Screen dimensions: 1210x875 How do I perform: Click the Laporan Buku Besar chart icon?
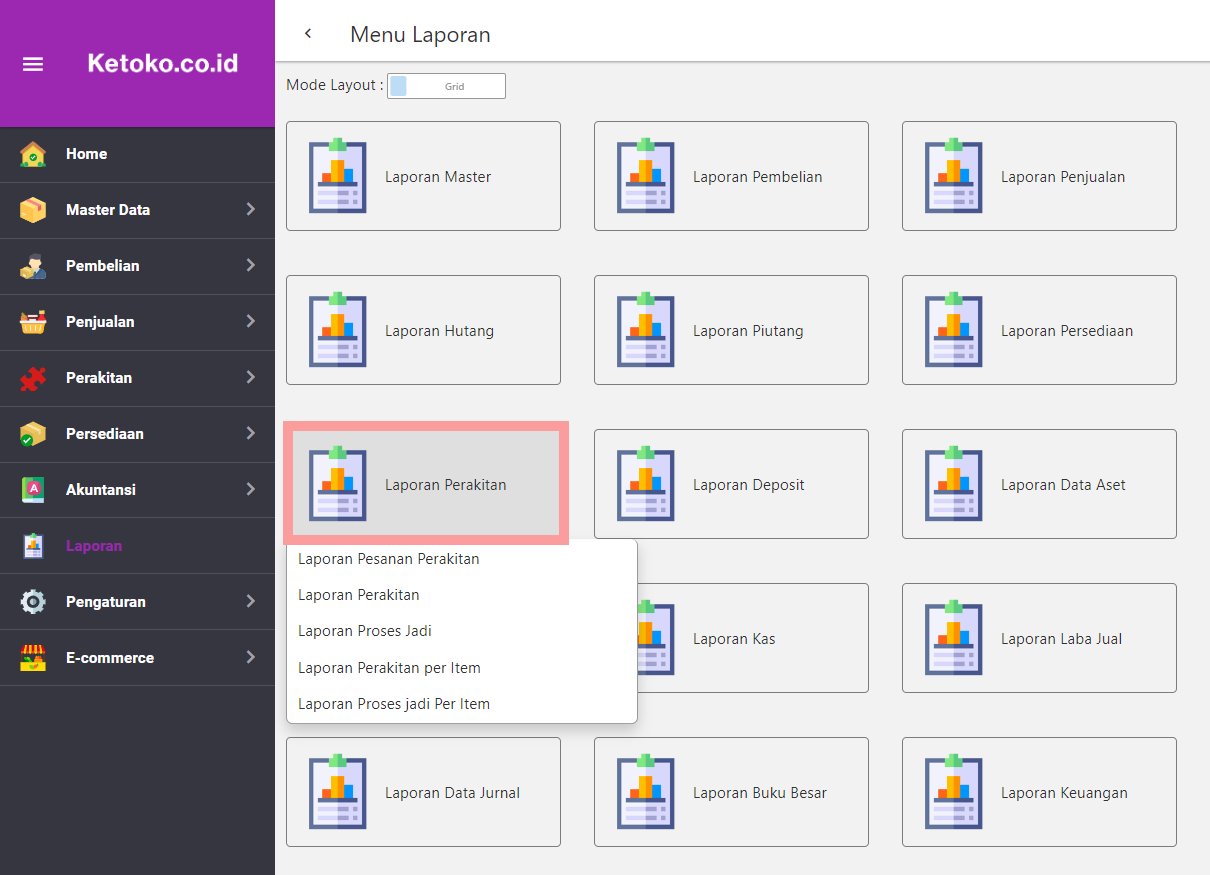tap(646, 792)
